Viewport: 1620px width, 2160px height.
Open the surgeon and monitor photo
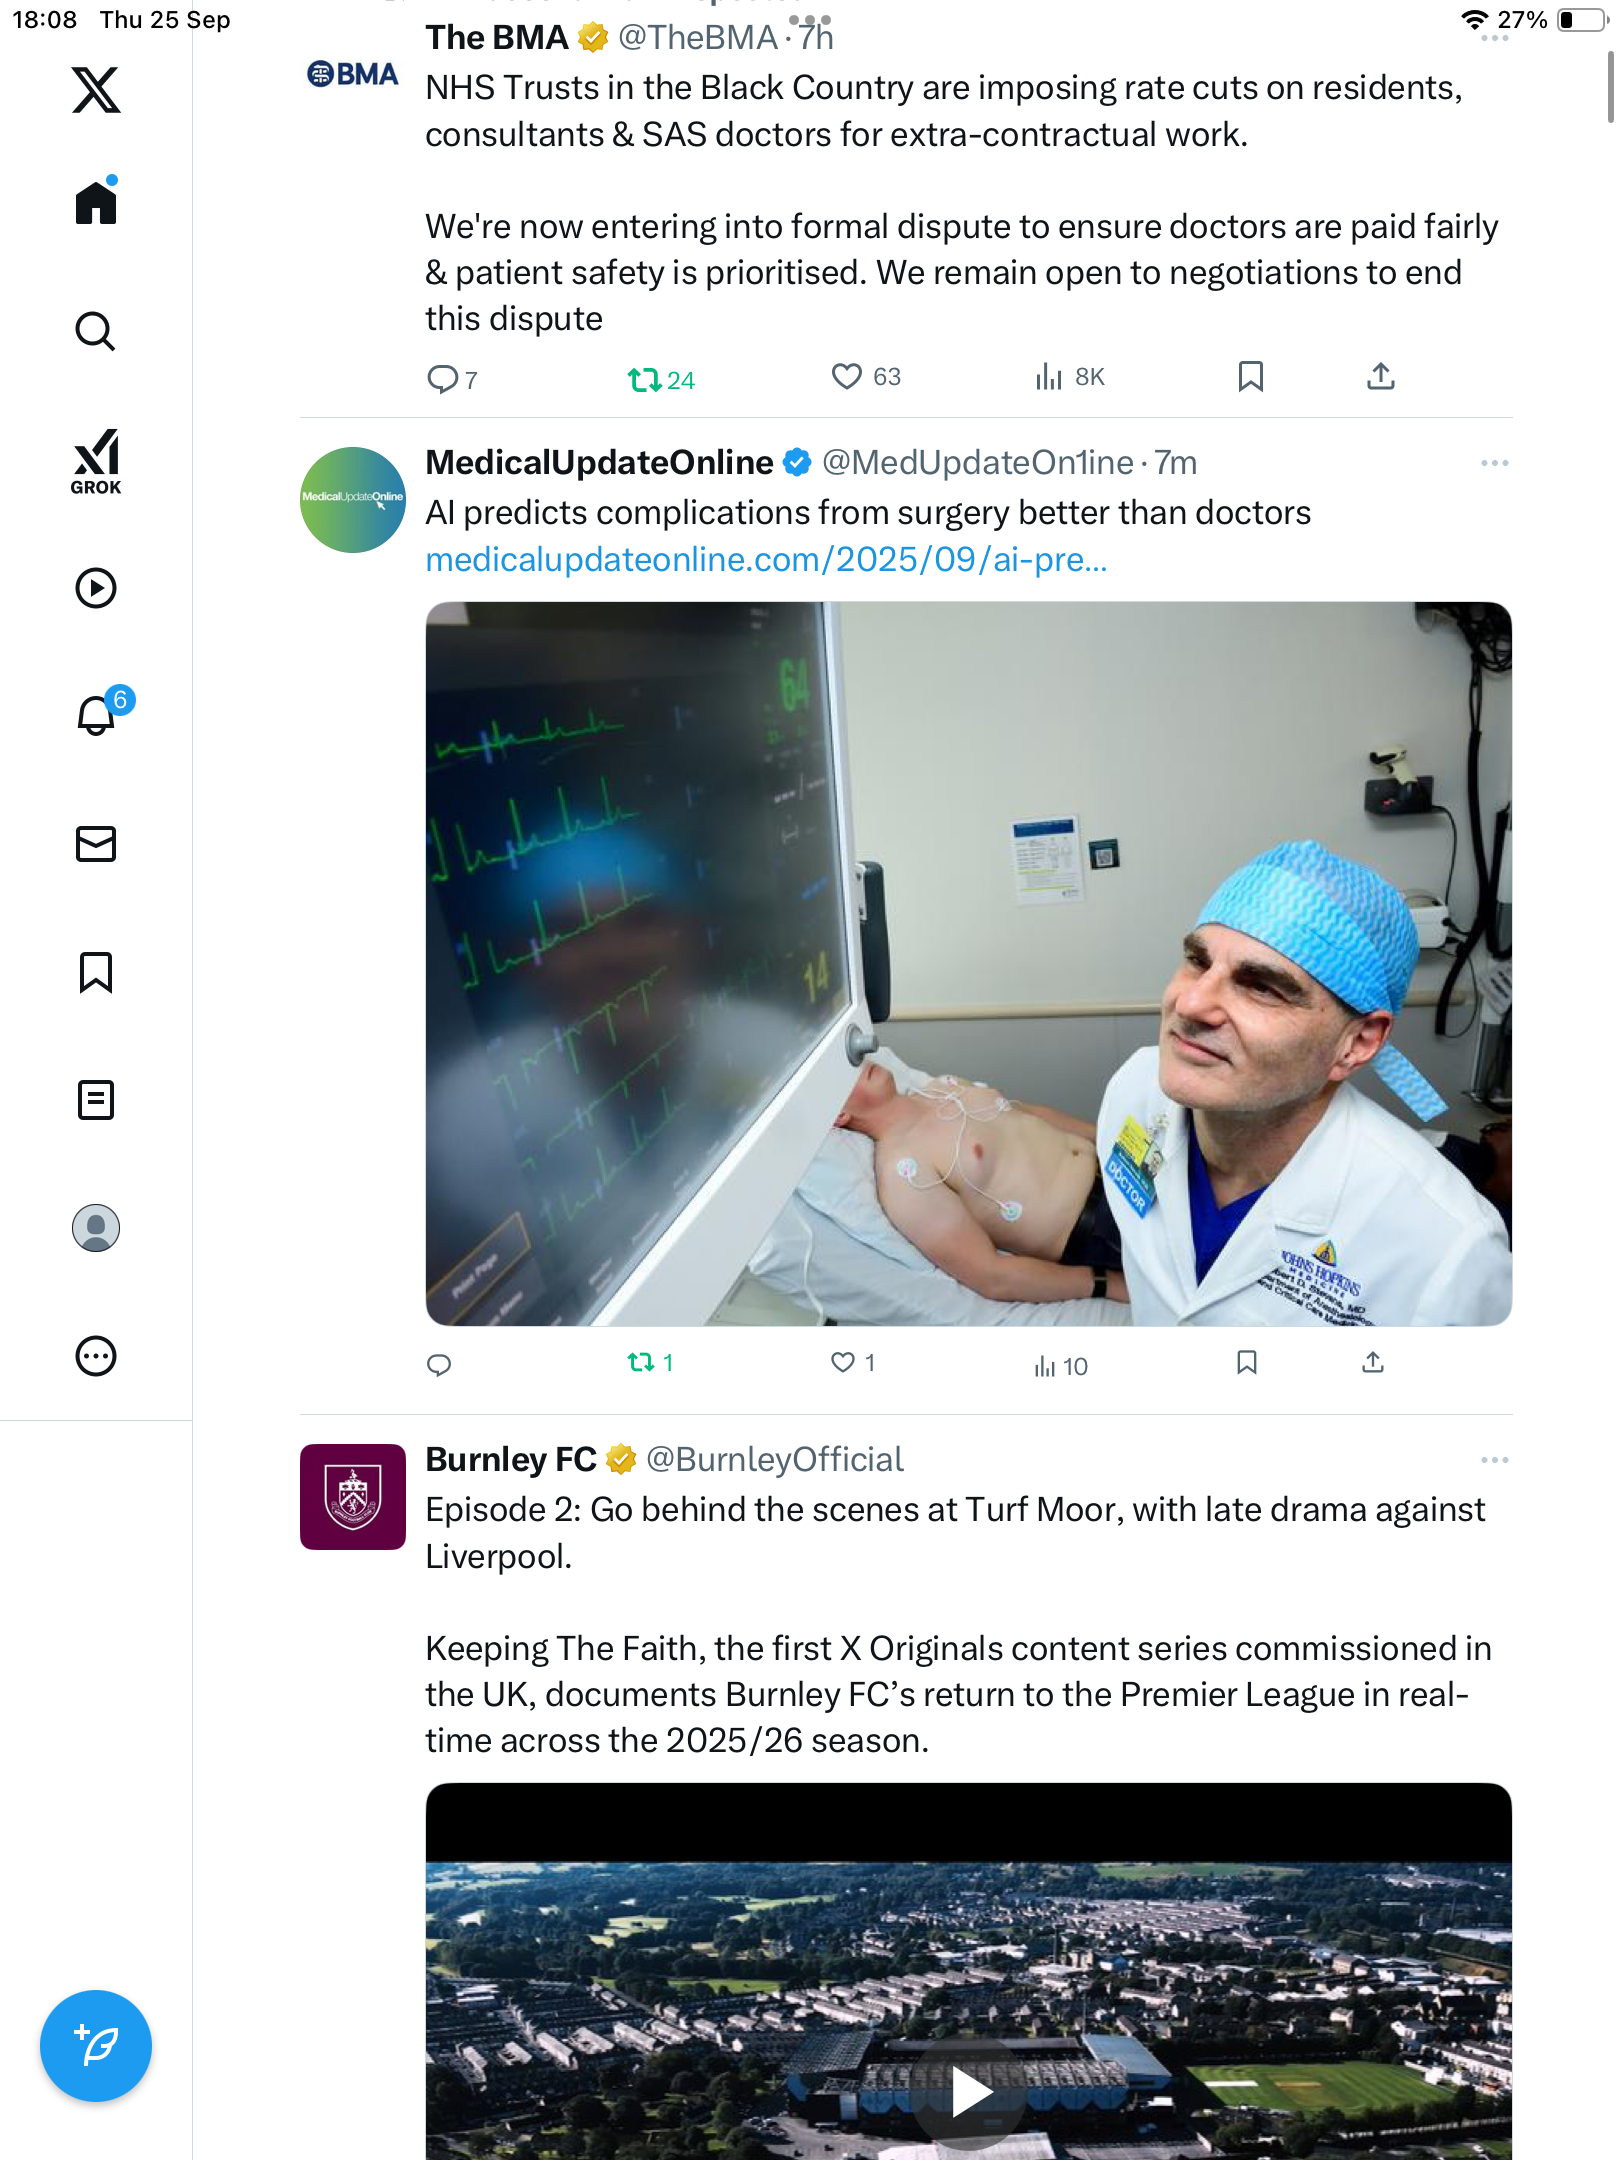coord(968,963)
